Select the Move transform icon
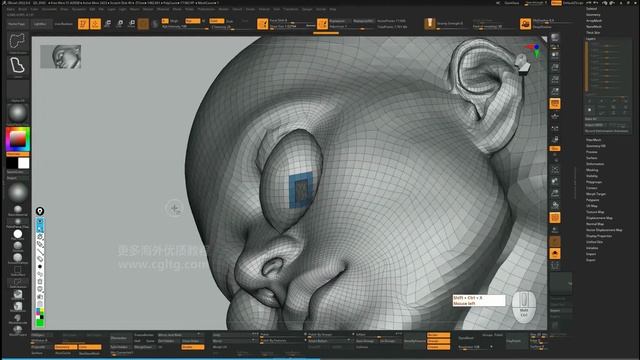This screenshot has width=640, height=360. (108, 24)
